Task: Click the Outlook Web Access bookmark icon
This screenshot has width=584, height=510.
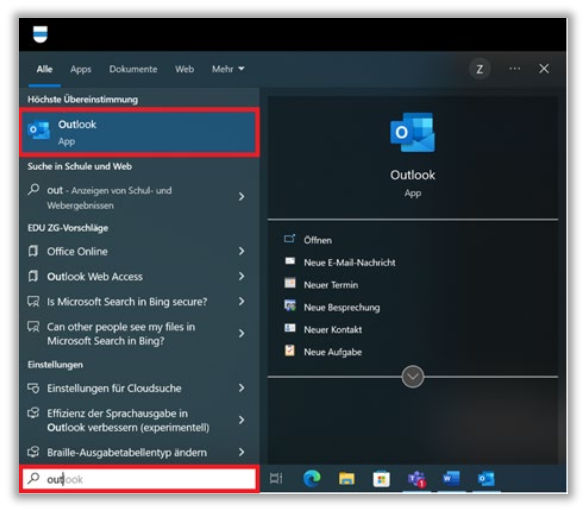Action: 33,276
